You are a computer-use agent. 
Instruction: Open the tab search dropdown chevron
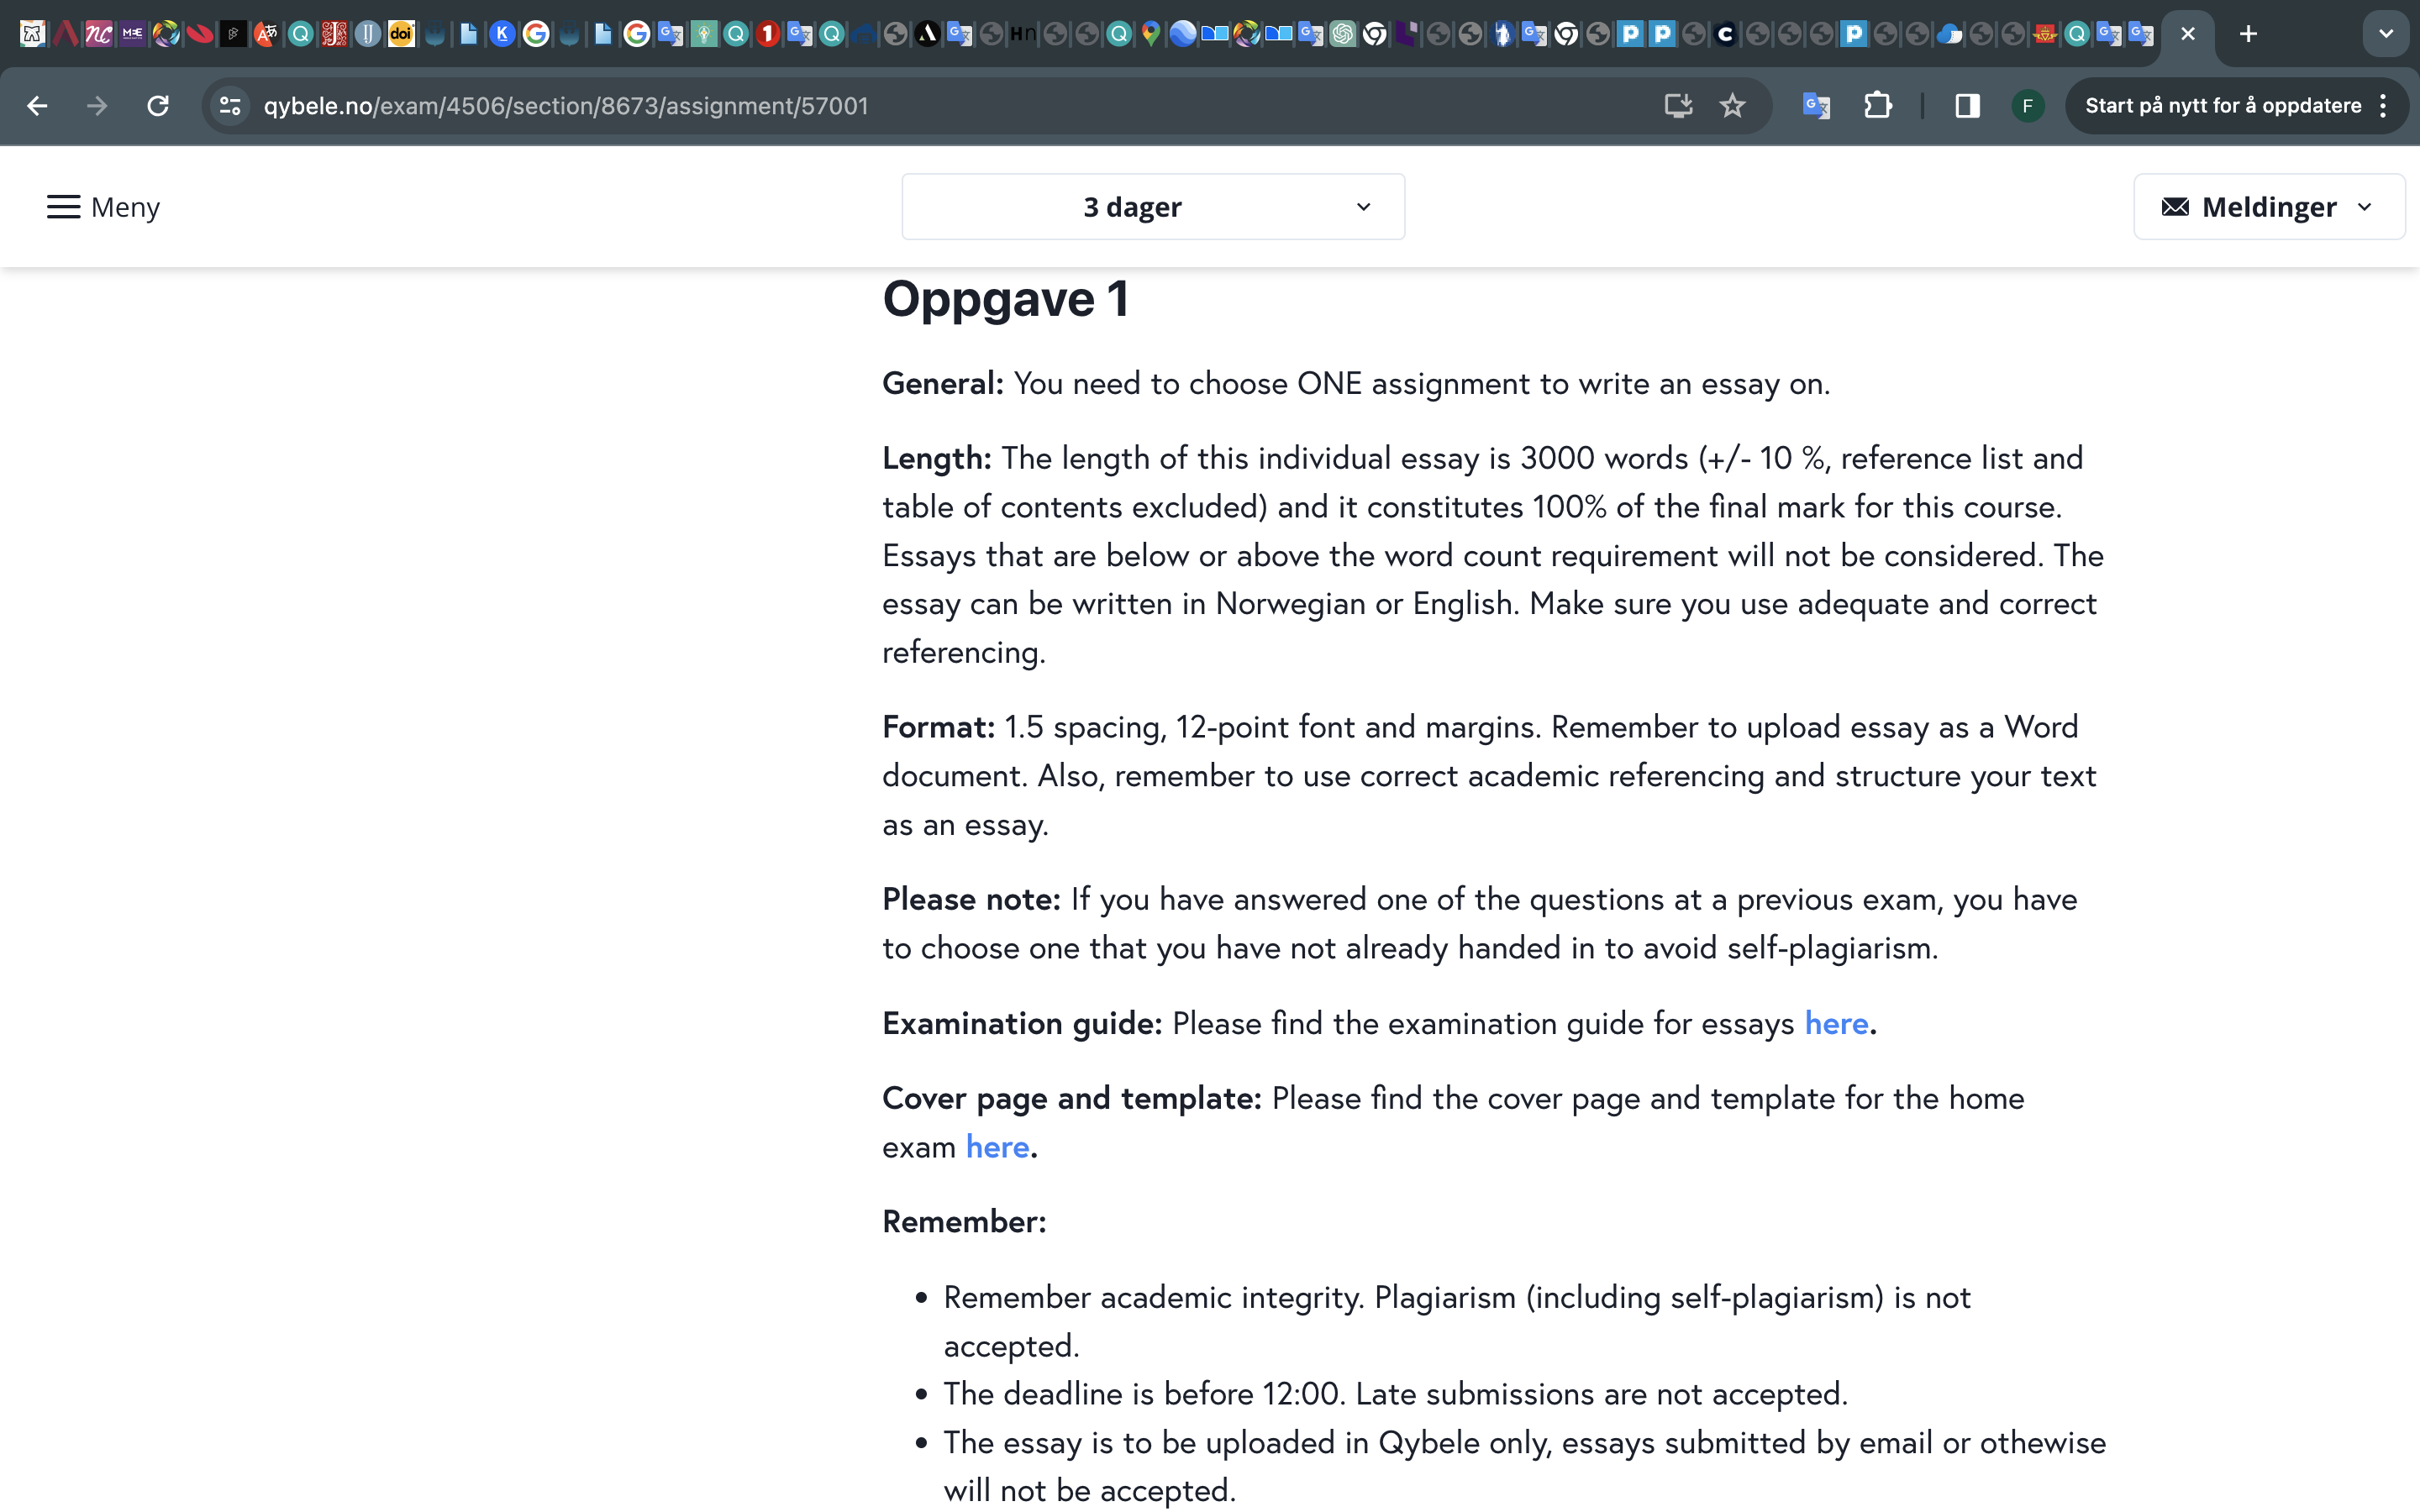coord(2386,34)
